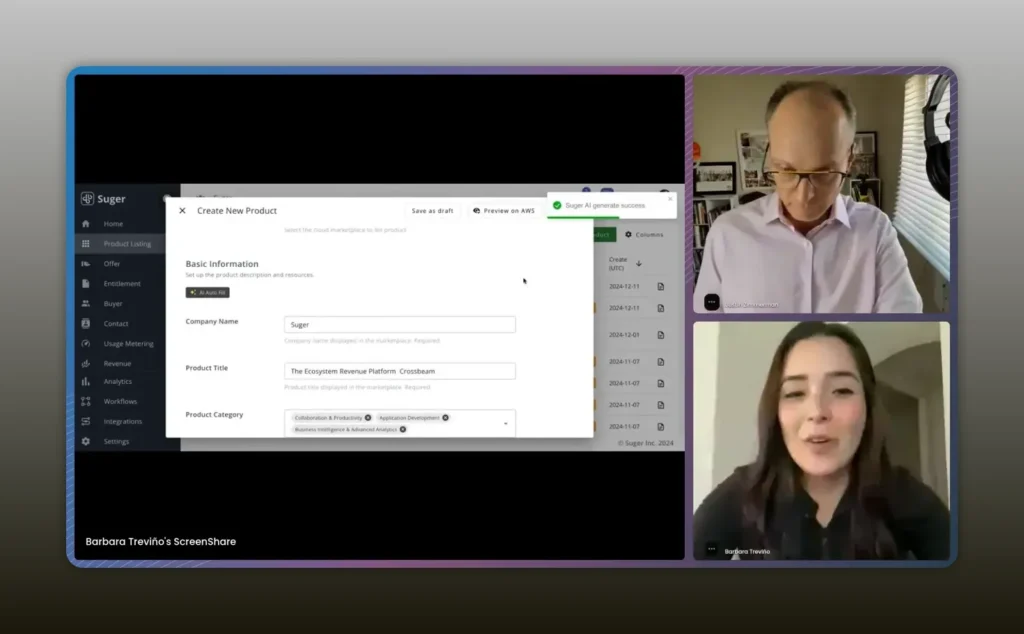Remove Business Intelligence & Advanced Analytics tag
This screenshot has height=634, width=1024.
(403, 429)
